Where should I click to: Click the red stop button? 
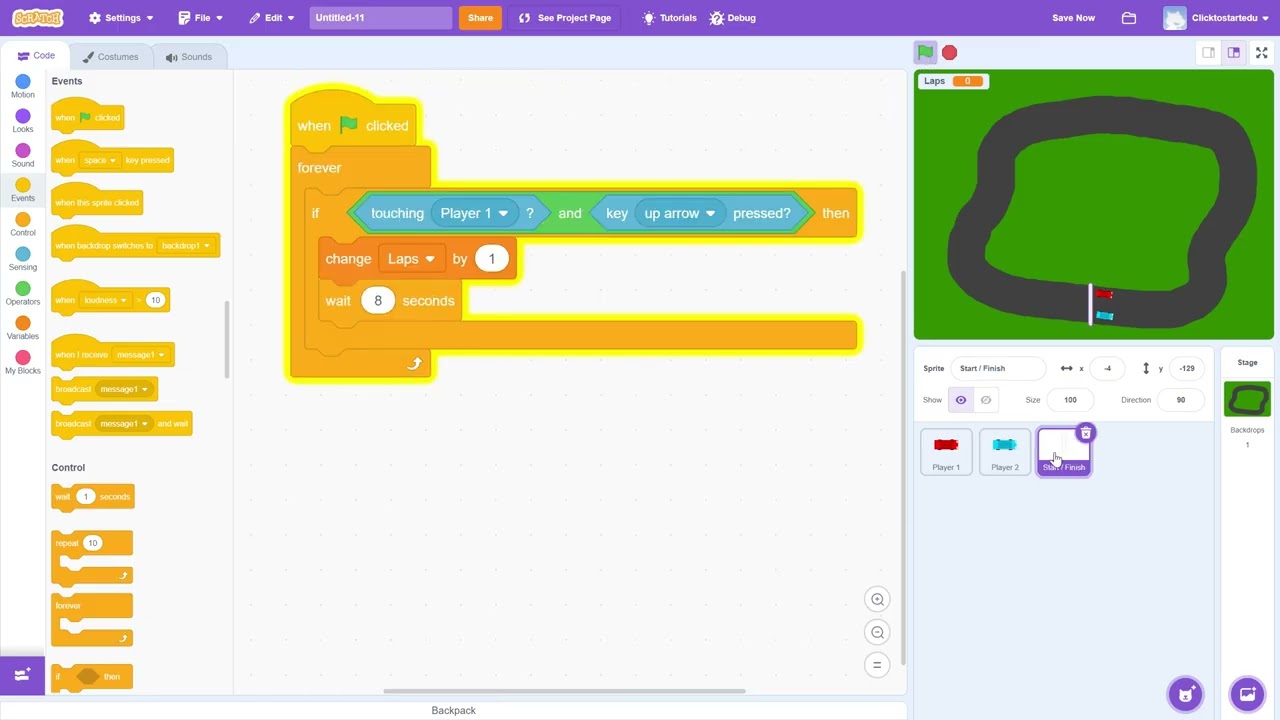(949, 52)
